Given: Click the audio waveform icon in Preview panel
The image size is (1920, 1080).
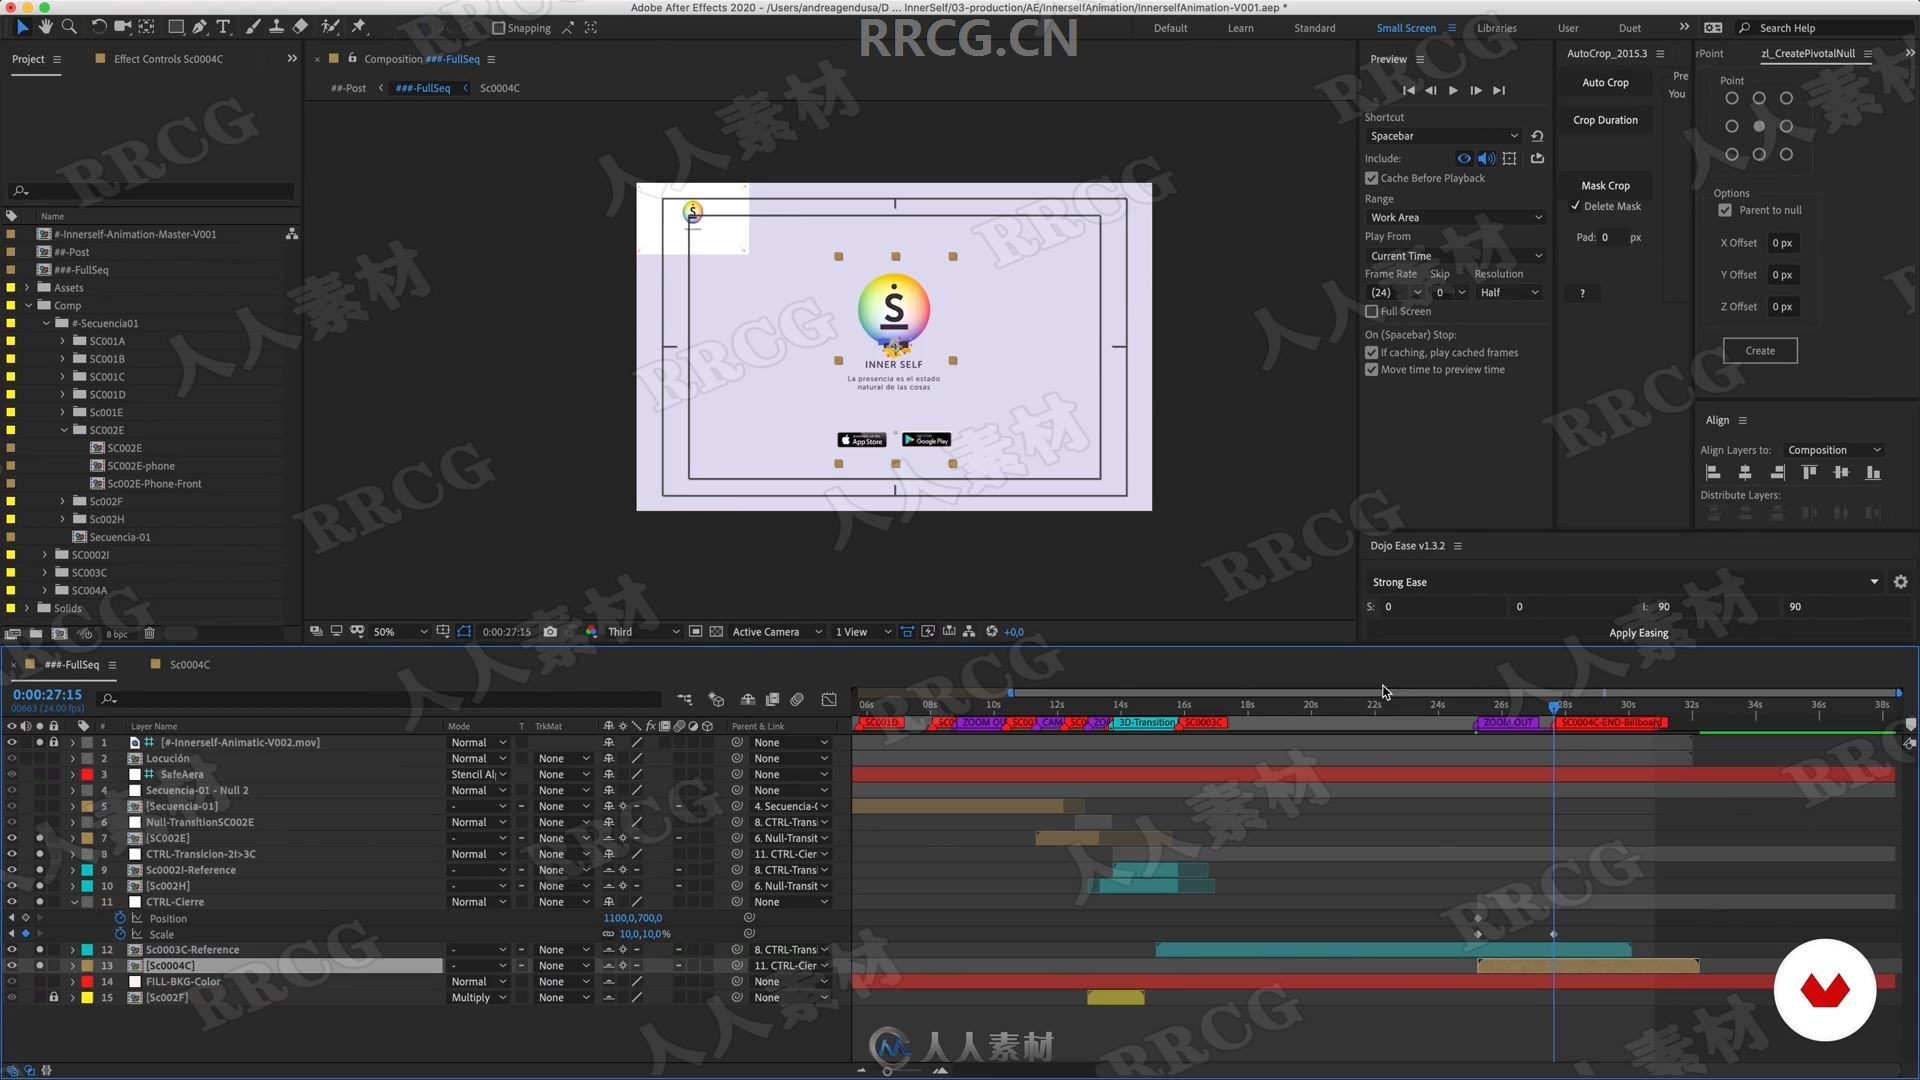Looking at the screenshot, I should [x=1486, y=157].
